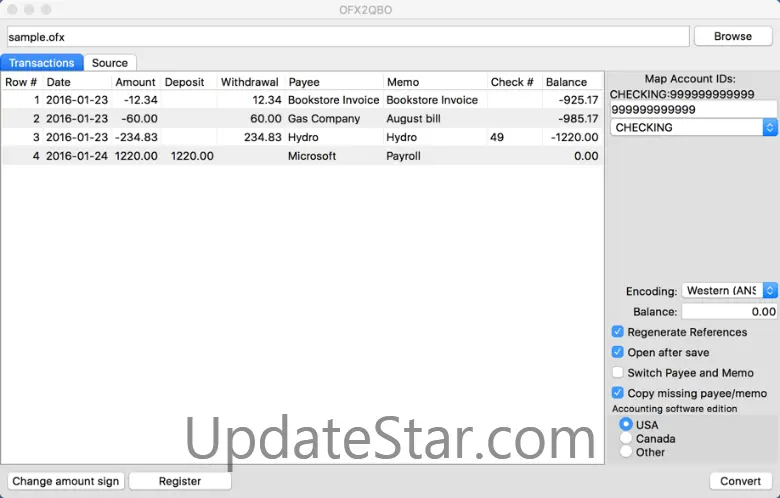Click the 234.83 withdrawal cell

251,137
